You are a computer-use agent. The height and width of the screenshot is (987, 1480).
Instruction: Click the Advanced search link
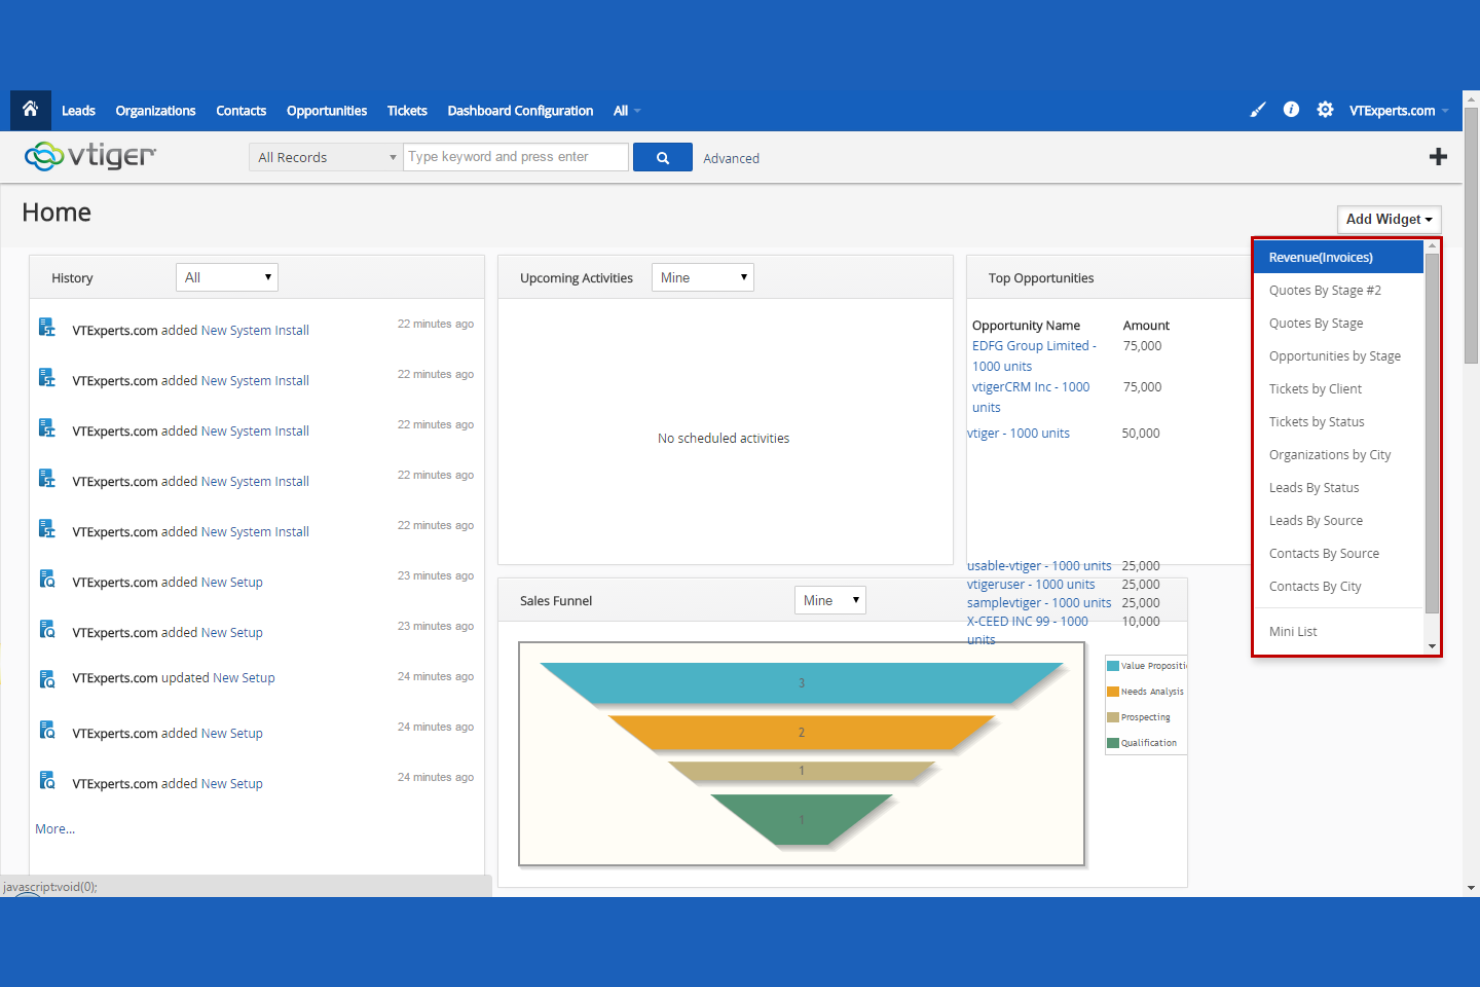(x=731, y=158)
